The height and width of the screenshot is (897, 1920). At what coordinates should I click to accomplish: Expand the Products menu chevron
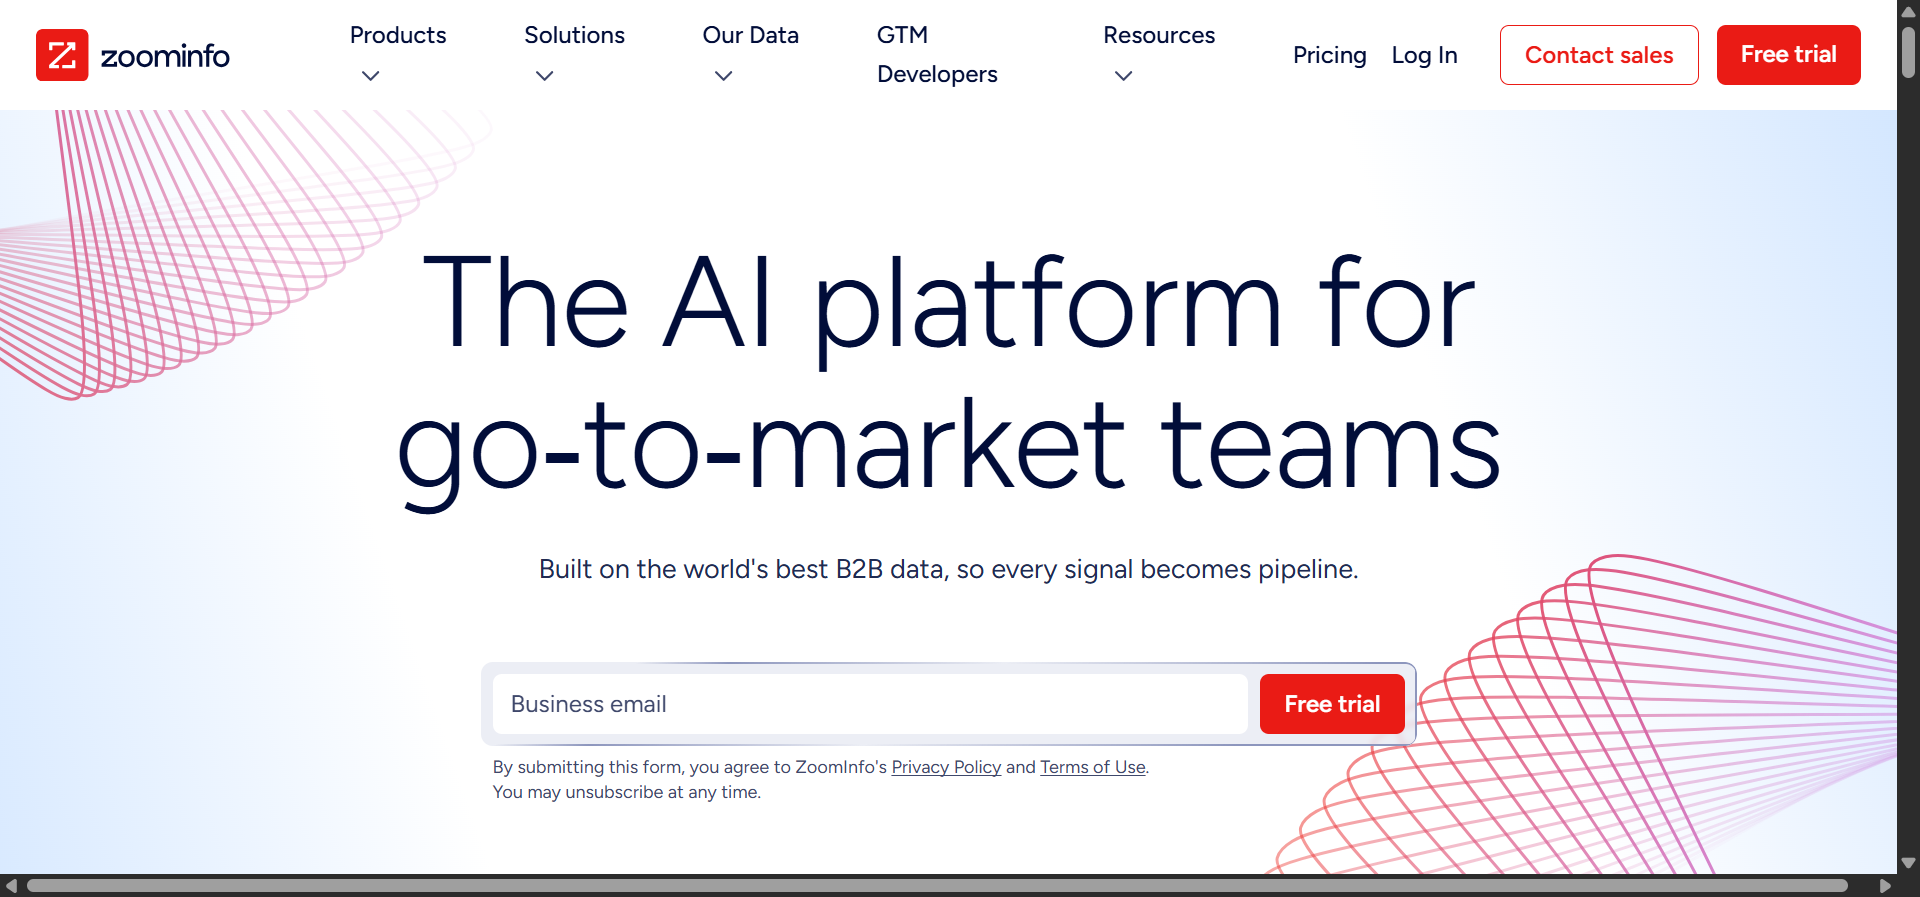371,76
